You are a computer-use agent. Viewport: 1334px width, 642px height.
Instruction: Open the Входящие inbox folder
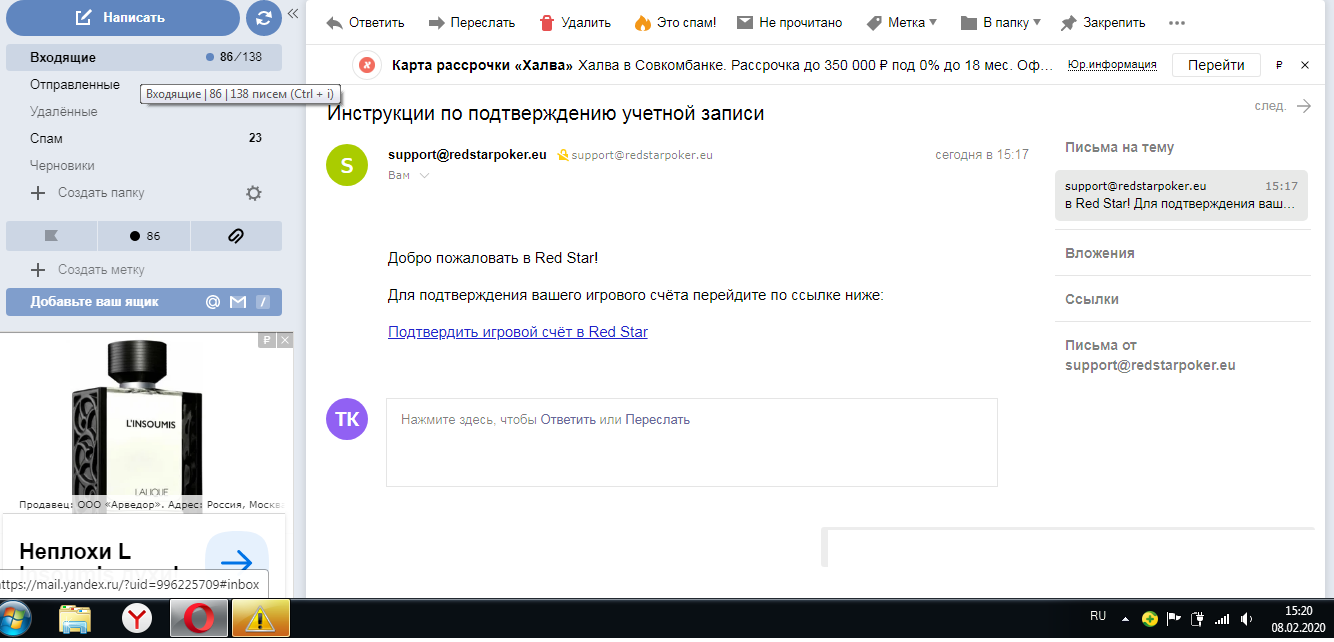click(x=144, y=57)
